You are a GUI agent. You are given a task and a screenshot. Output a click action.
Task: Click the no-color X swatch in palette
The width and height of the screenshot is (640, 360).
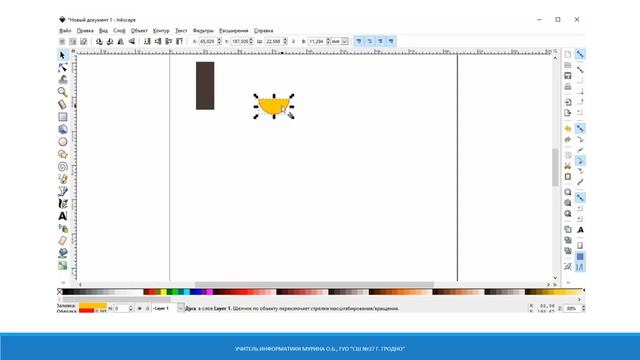[x=60, y=292]
